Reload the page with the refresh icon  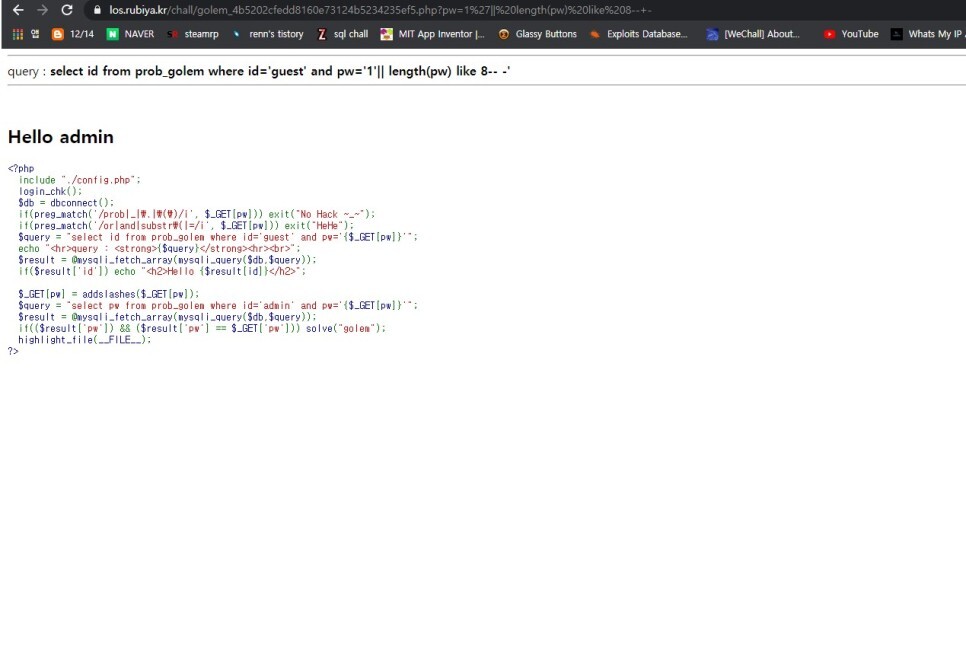pos(67,10)
